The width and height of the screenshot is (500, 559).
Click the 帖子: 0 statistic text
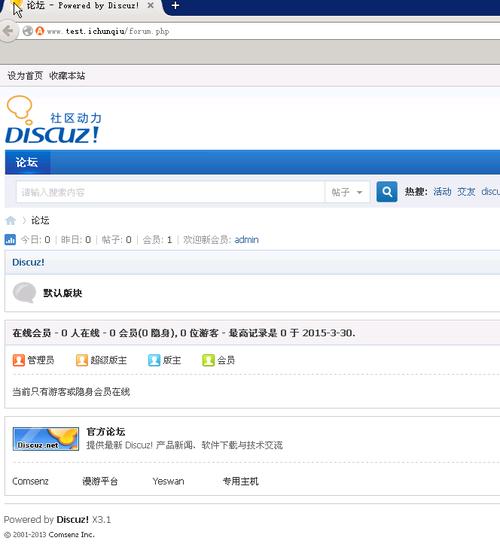[x=117, y=240]
